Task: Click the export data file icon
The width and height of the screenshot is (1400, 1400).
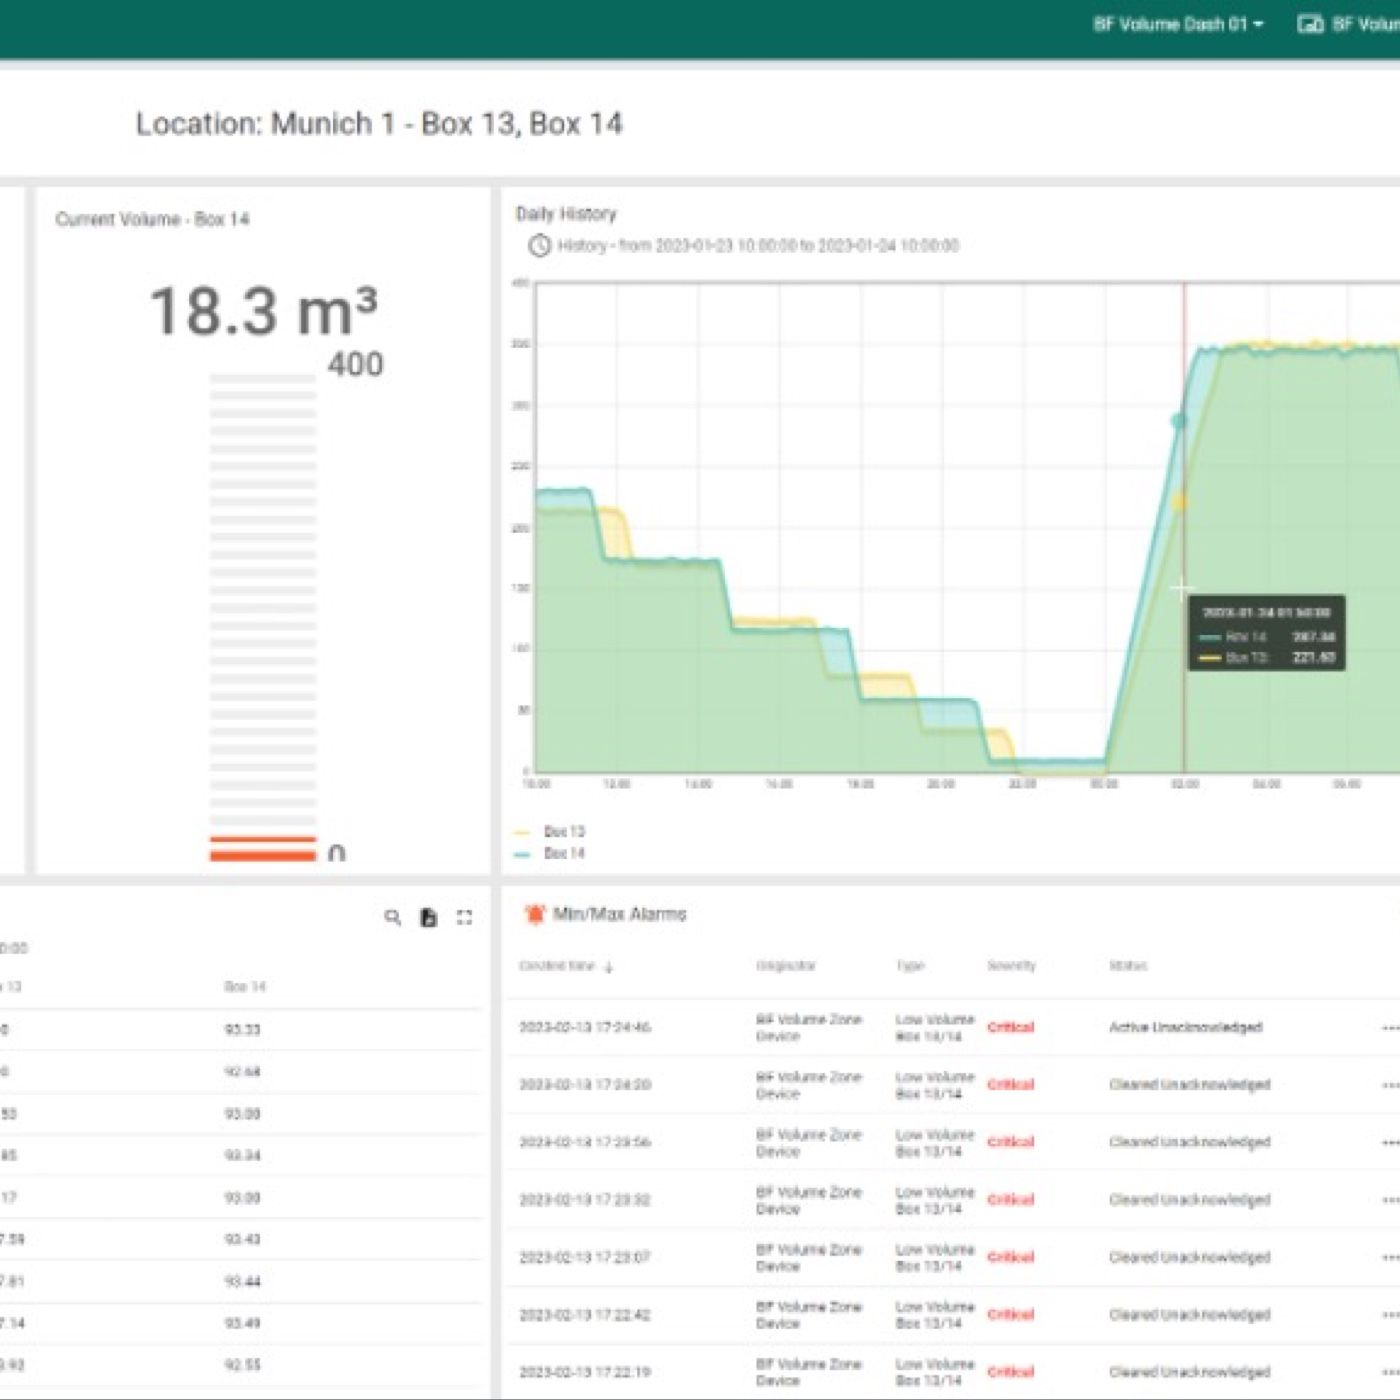Action: tap(428, 917)
